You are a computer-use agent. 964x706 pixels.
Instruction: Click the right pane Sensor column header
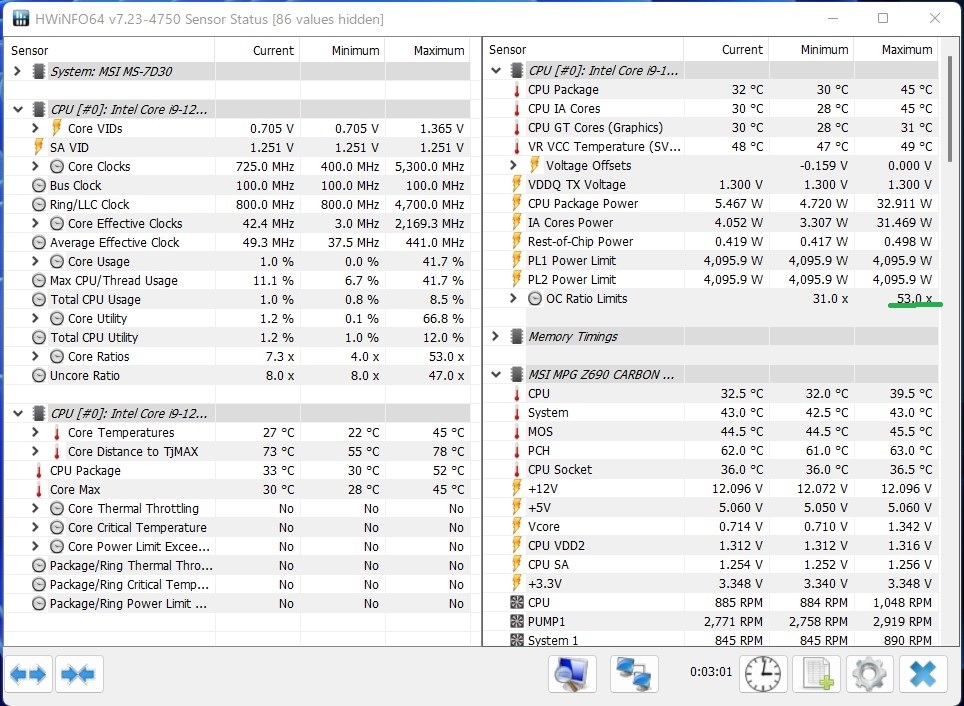pos(583,50)
